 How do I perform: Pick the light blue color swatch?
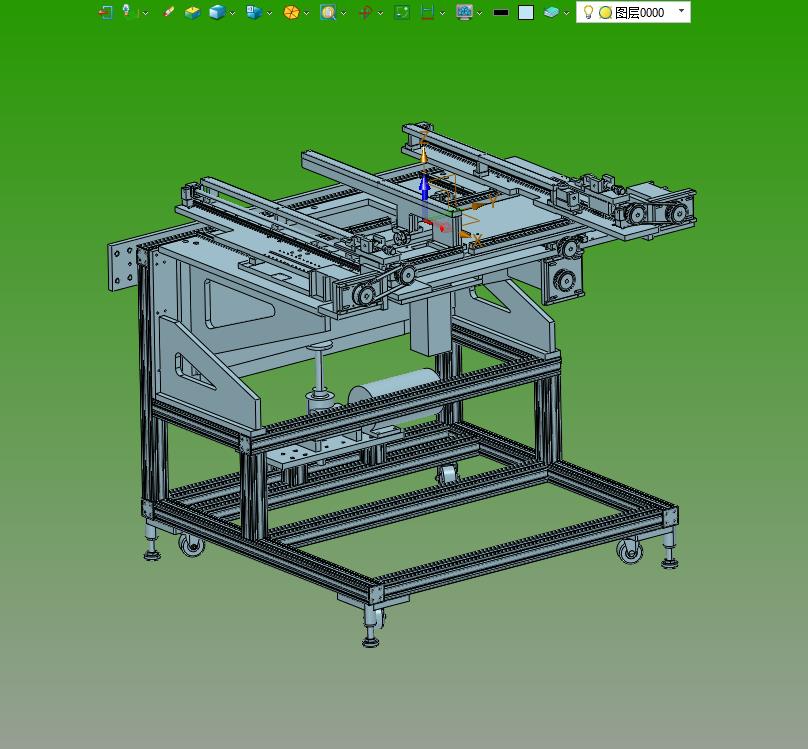click(526, 12)
